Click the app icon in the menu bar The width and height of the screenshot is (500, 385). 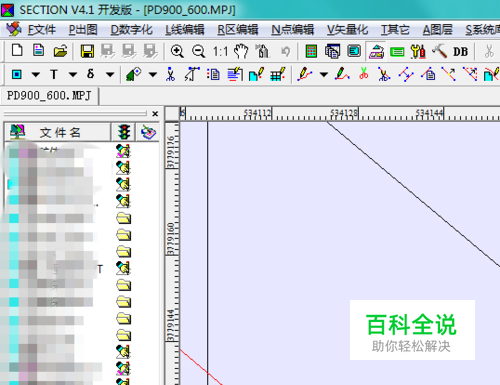point(14,29)
